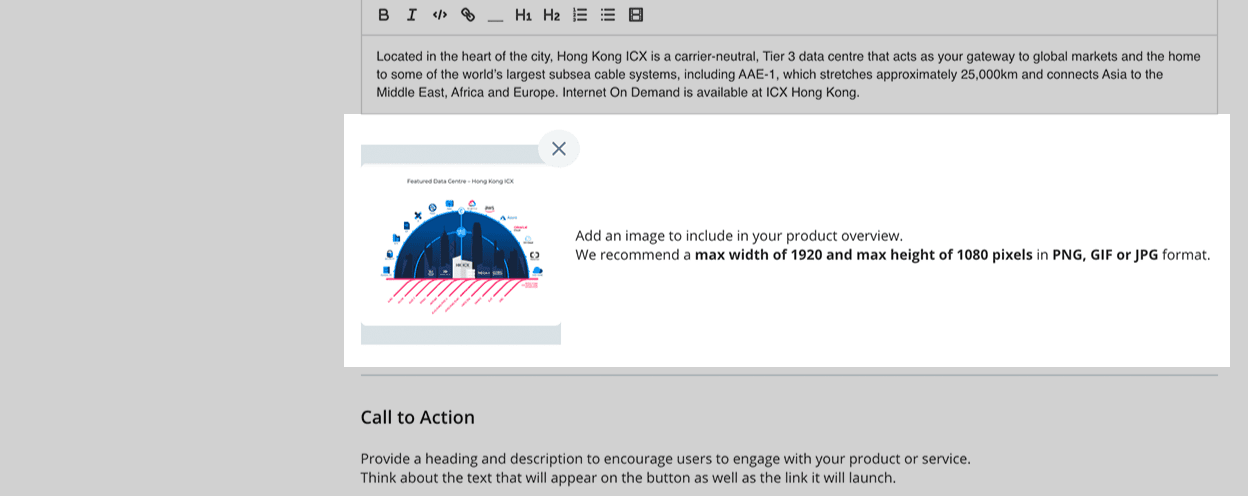
Task: Click the 'Call to Action' section heading
Action: coord(417,417)
